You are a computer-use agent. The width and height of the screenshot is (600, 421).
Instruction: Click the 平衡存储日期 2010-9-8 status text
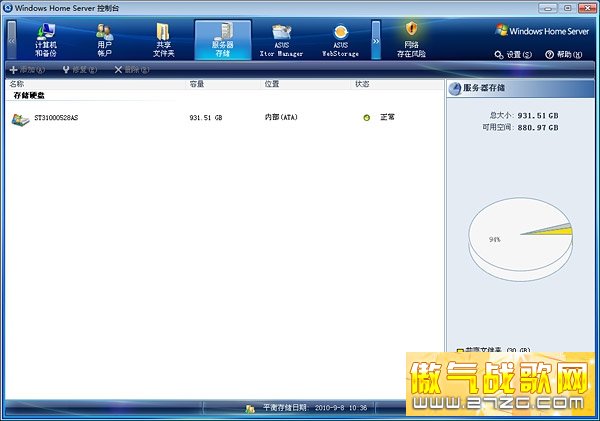[x=315, y=408]
